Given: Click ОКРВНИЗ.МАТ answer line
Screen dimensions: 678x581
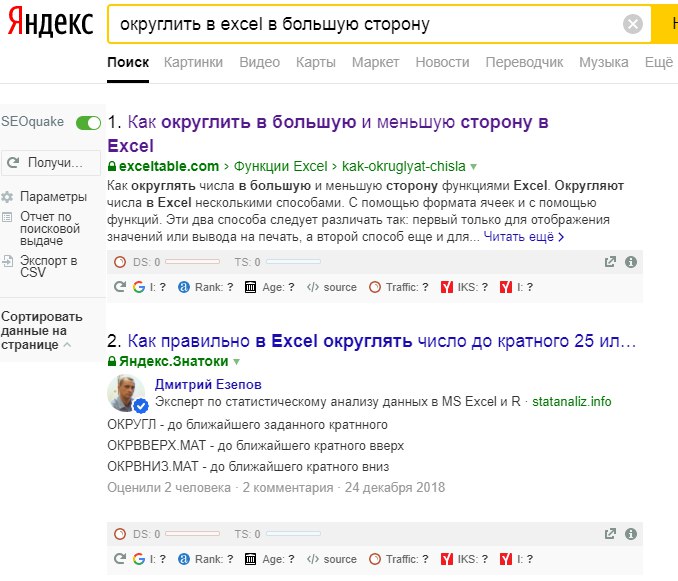Looking at the screenshot, I should [248, 467].
